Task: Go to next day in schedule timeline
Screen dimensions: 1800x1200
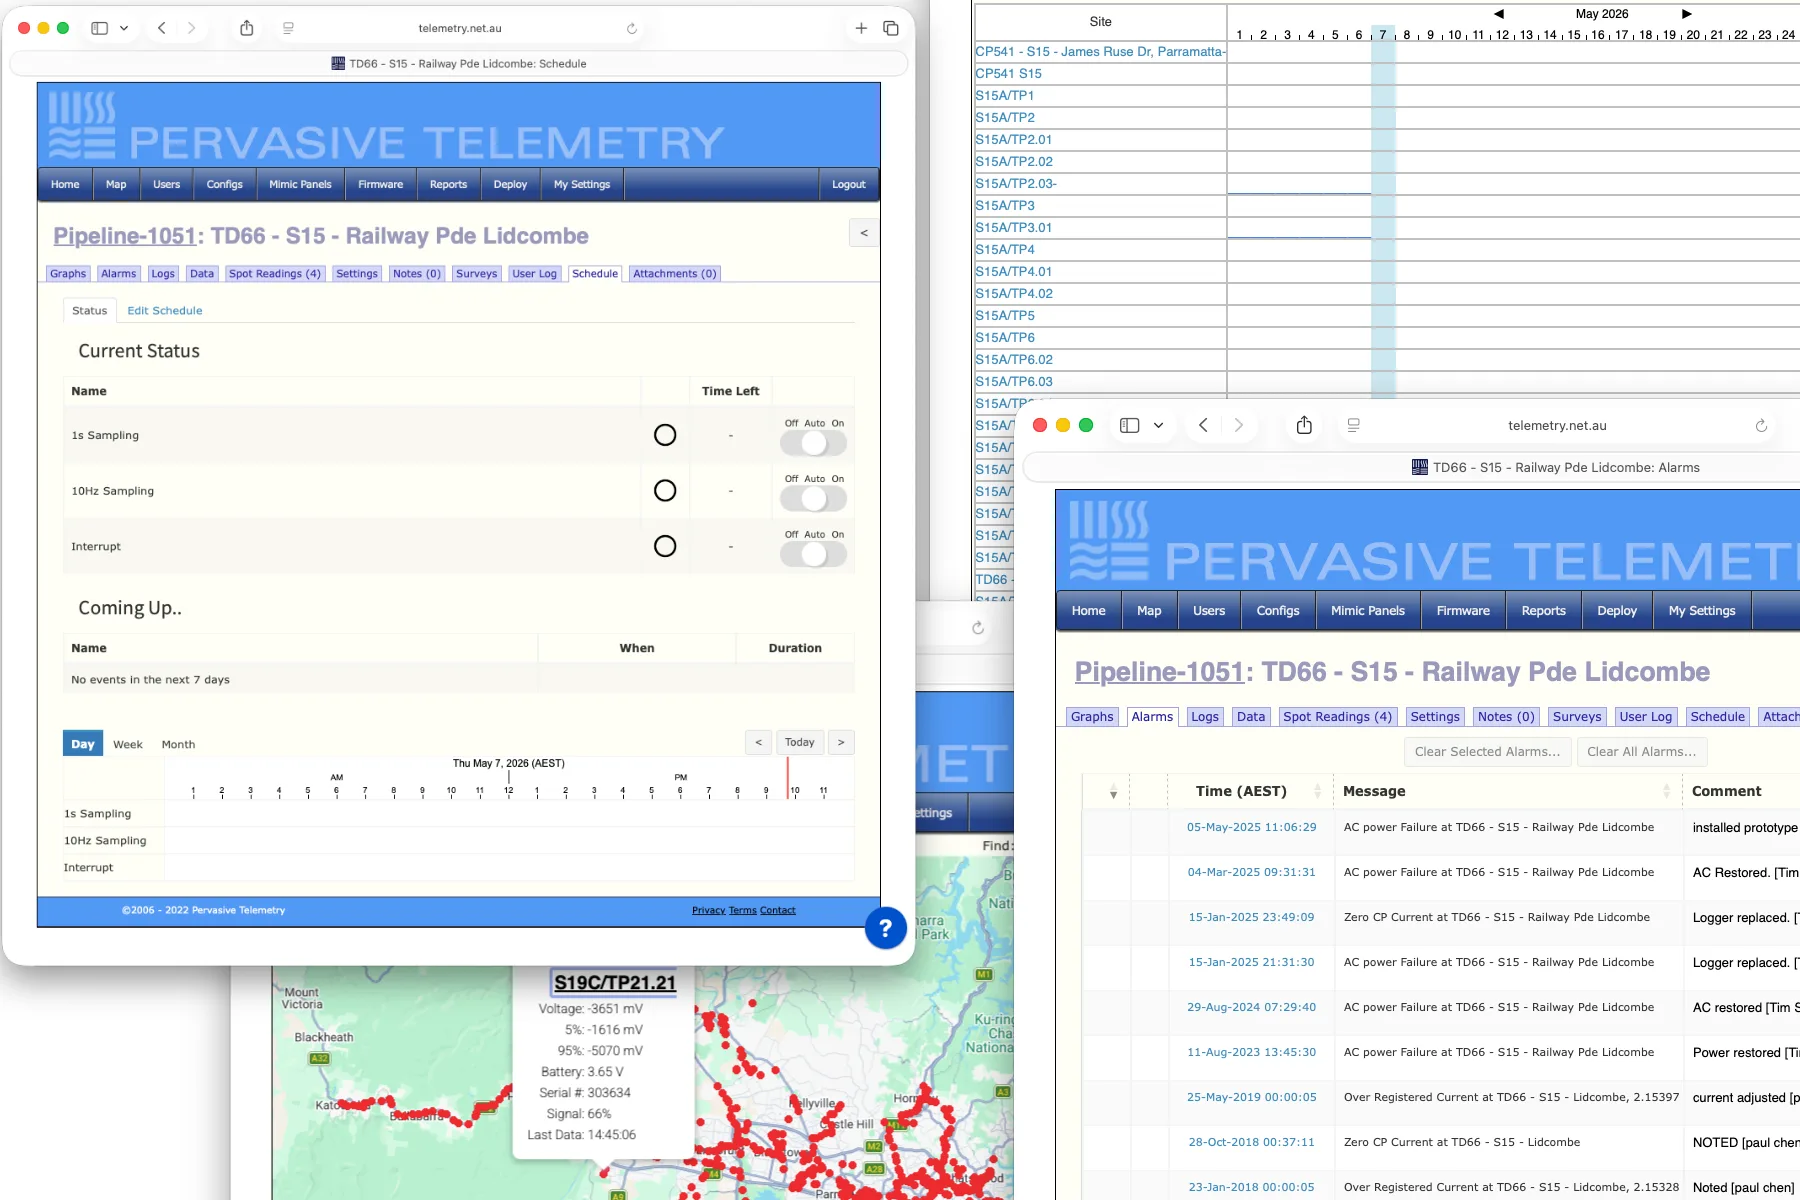Action: [x=841, y=742]
